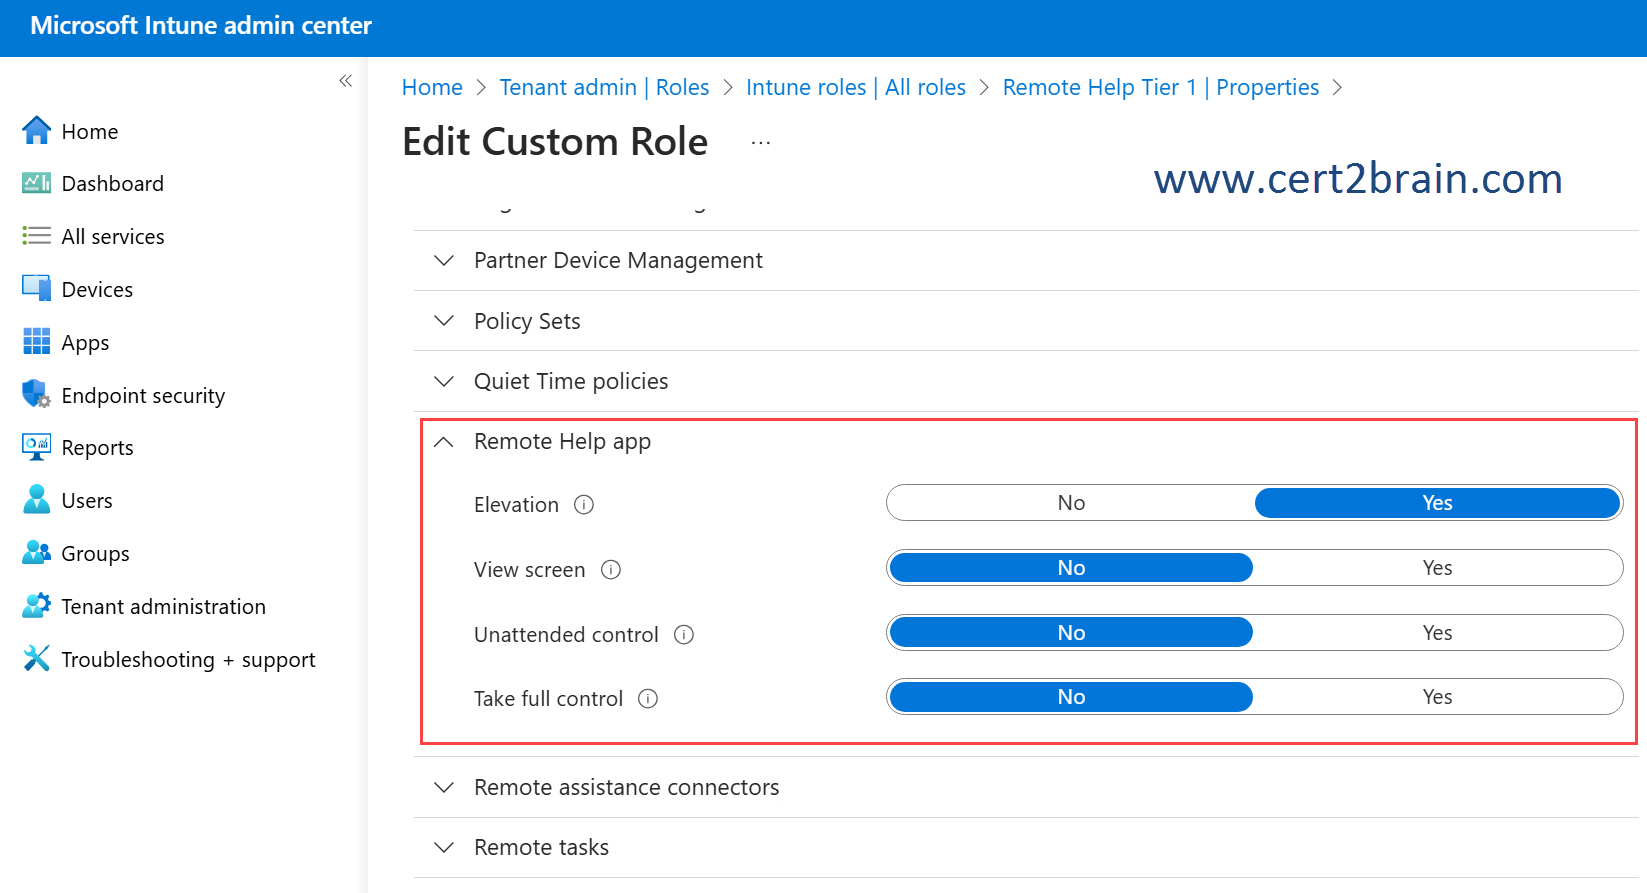Image resolution: width=1647 pixels, height=893 pixels.
Task: Go to Tenant admin | Roles breadcrumb
Action: coord(604,87)
